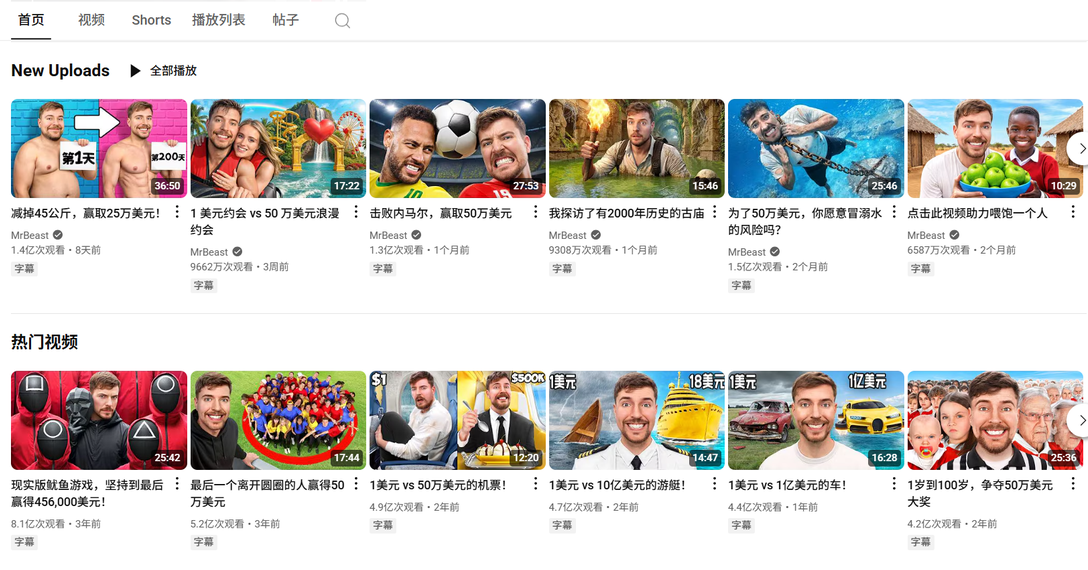Click verified badge under 减掉45公斤 video

coord(58,235)
